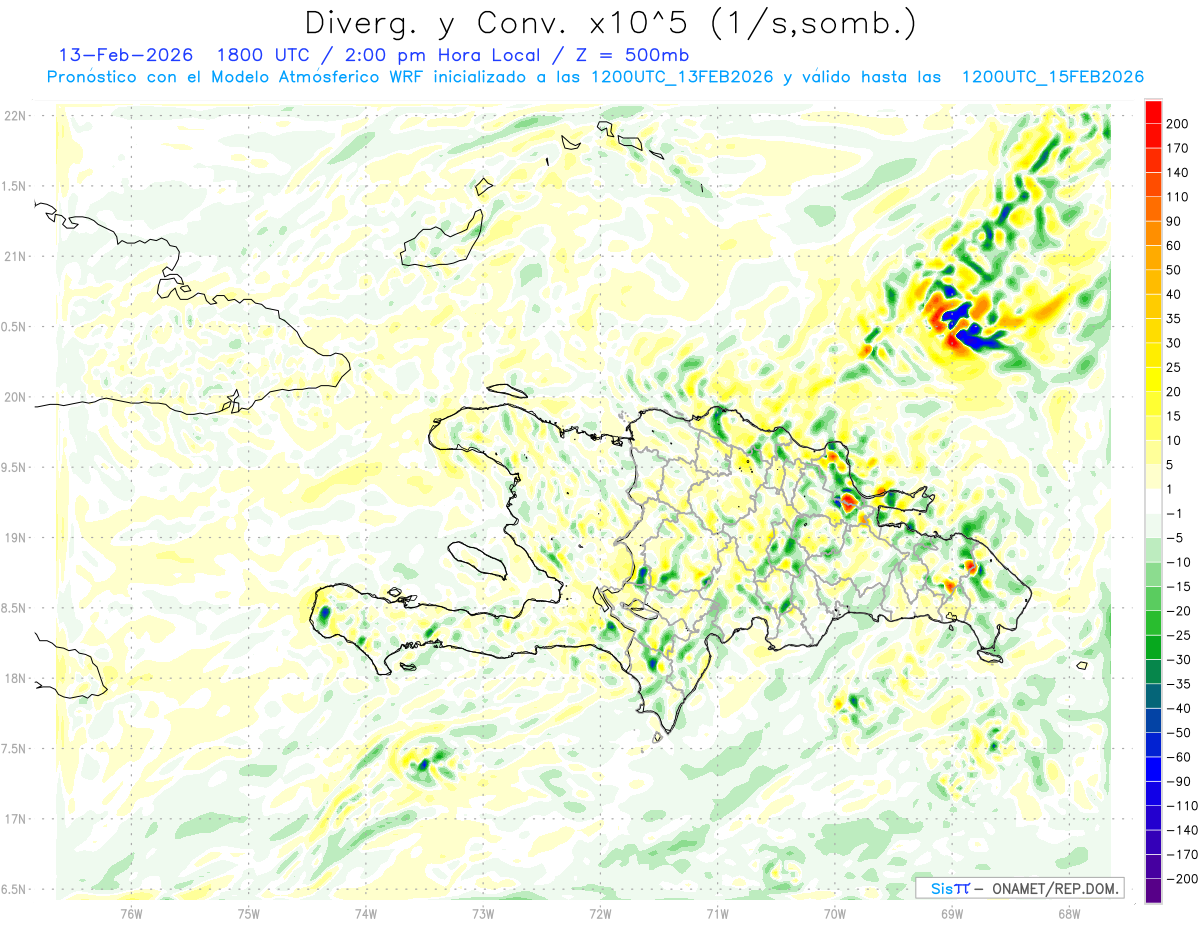Click the dark purple swatch at the color scale bottom
The height and width of the screenshot is (927, 1200).
1153,891
